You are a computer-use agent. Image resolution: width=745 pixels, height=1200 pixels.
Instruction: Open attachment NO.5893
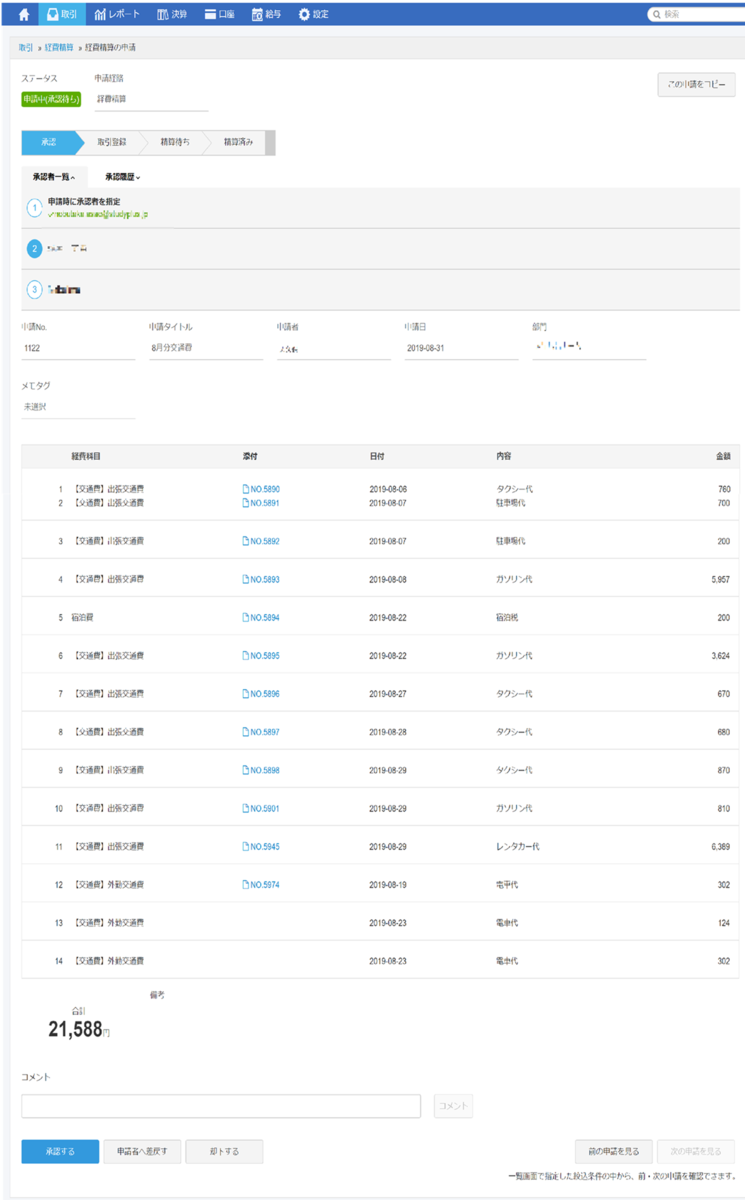pyautogui.click(x=261, y=579)
